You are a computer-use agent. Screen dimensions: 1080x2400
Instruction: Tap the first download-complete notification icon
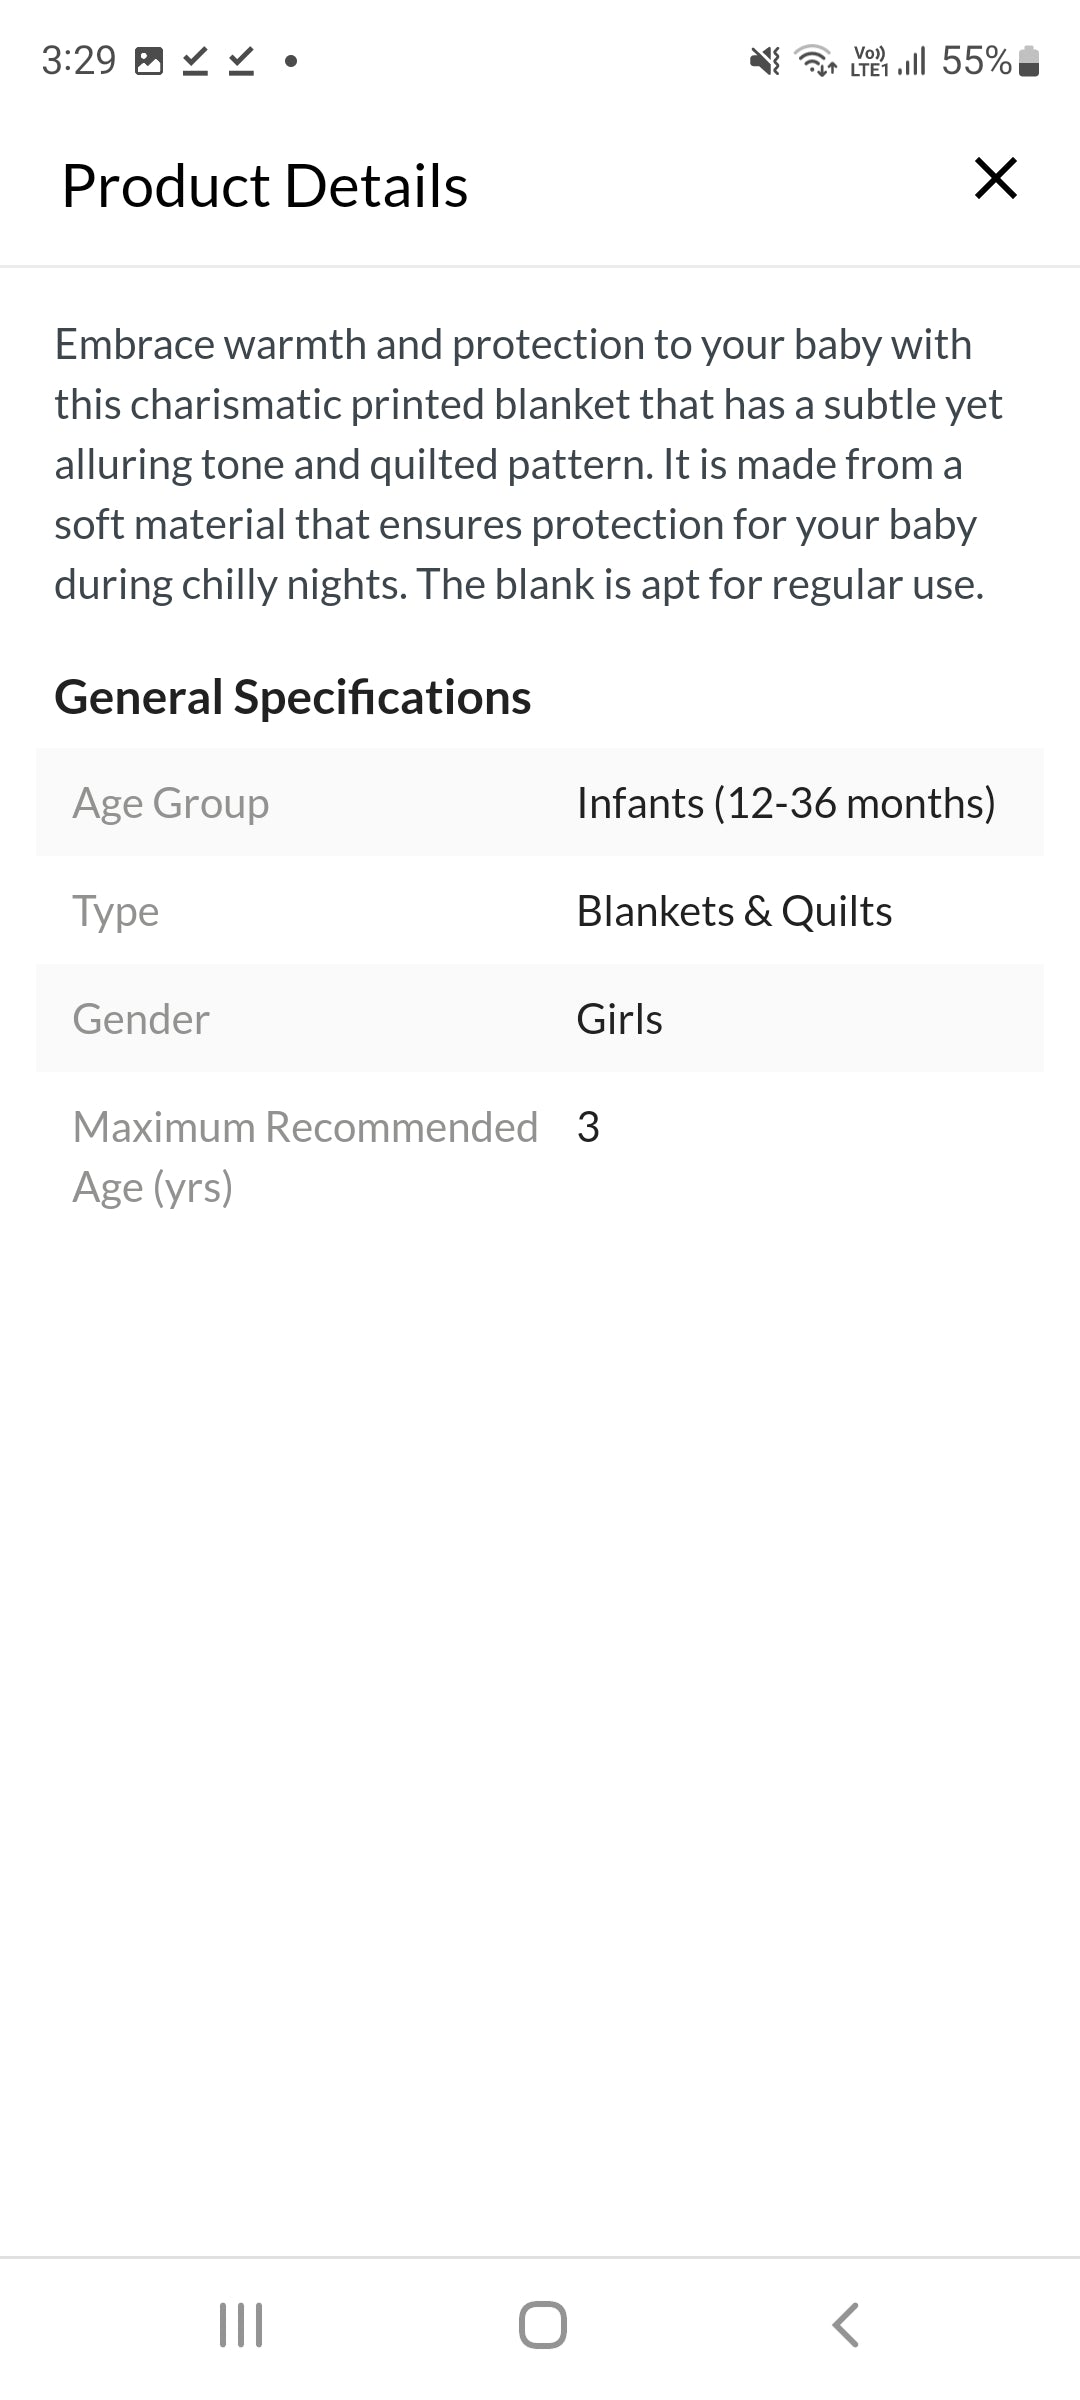[196, 62]
